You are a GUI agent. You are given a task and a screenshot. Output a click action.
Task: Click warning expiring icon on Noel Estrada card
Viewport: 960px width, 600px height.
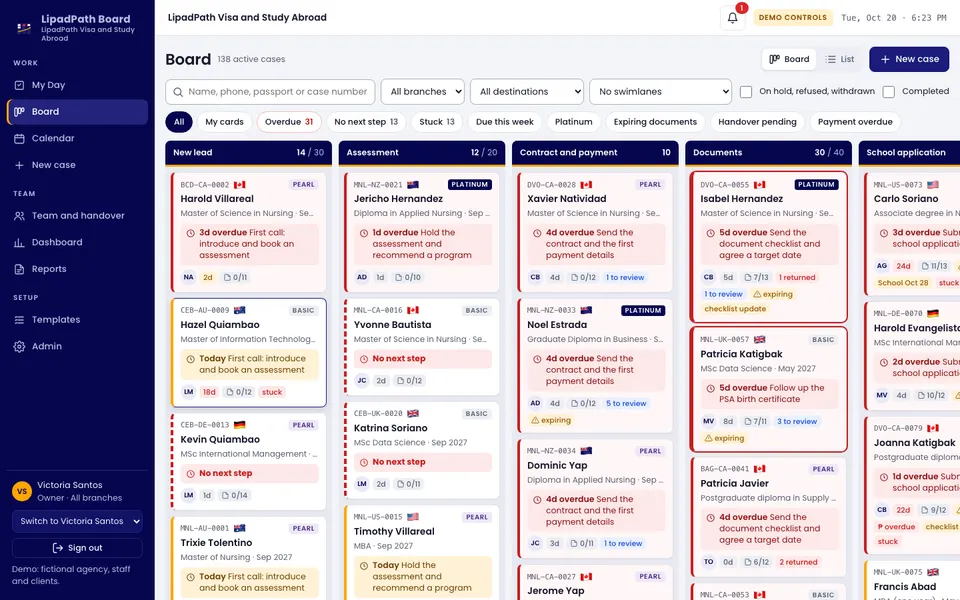point(535,420)
